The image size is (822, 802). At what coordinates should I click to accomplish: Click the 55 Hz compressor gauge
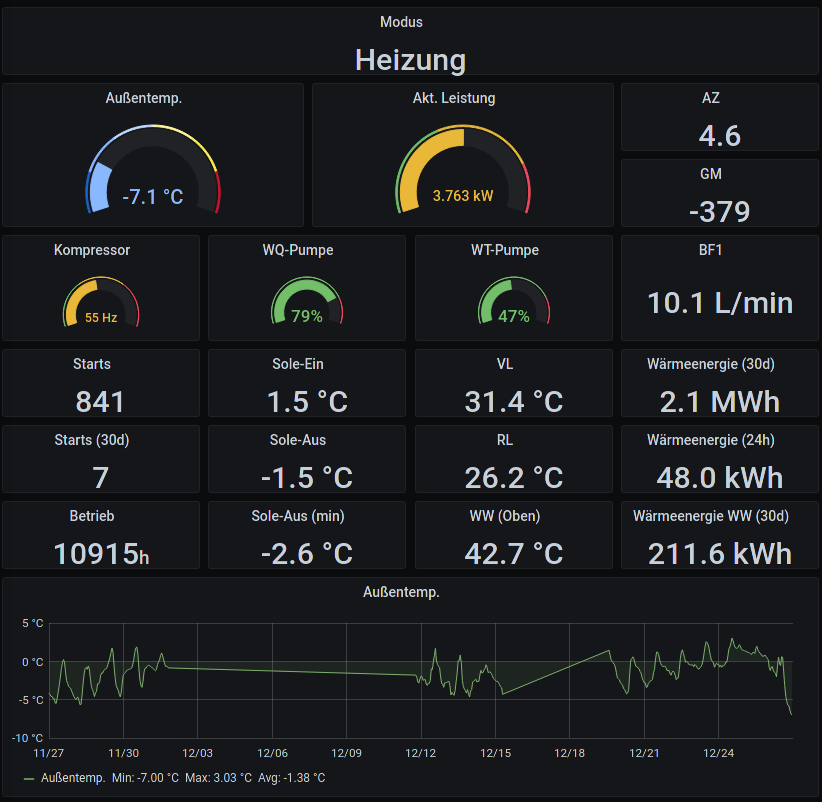(101, 301)
